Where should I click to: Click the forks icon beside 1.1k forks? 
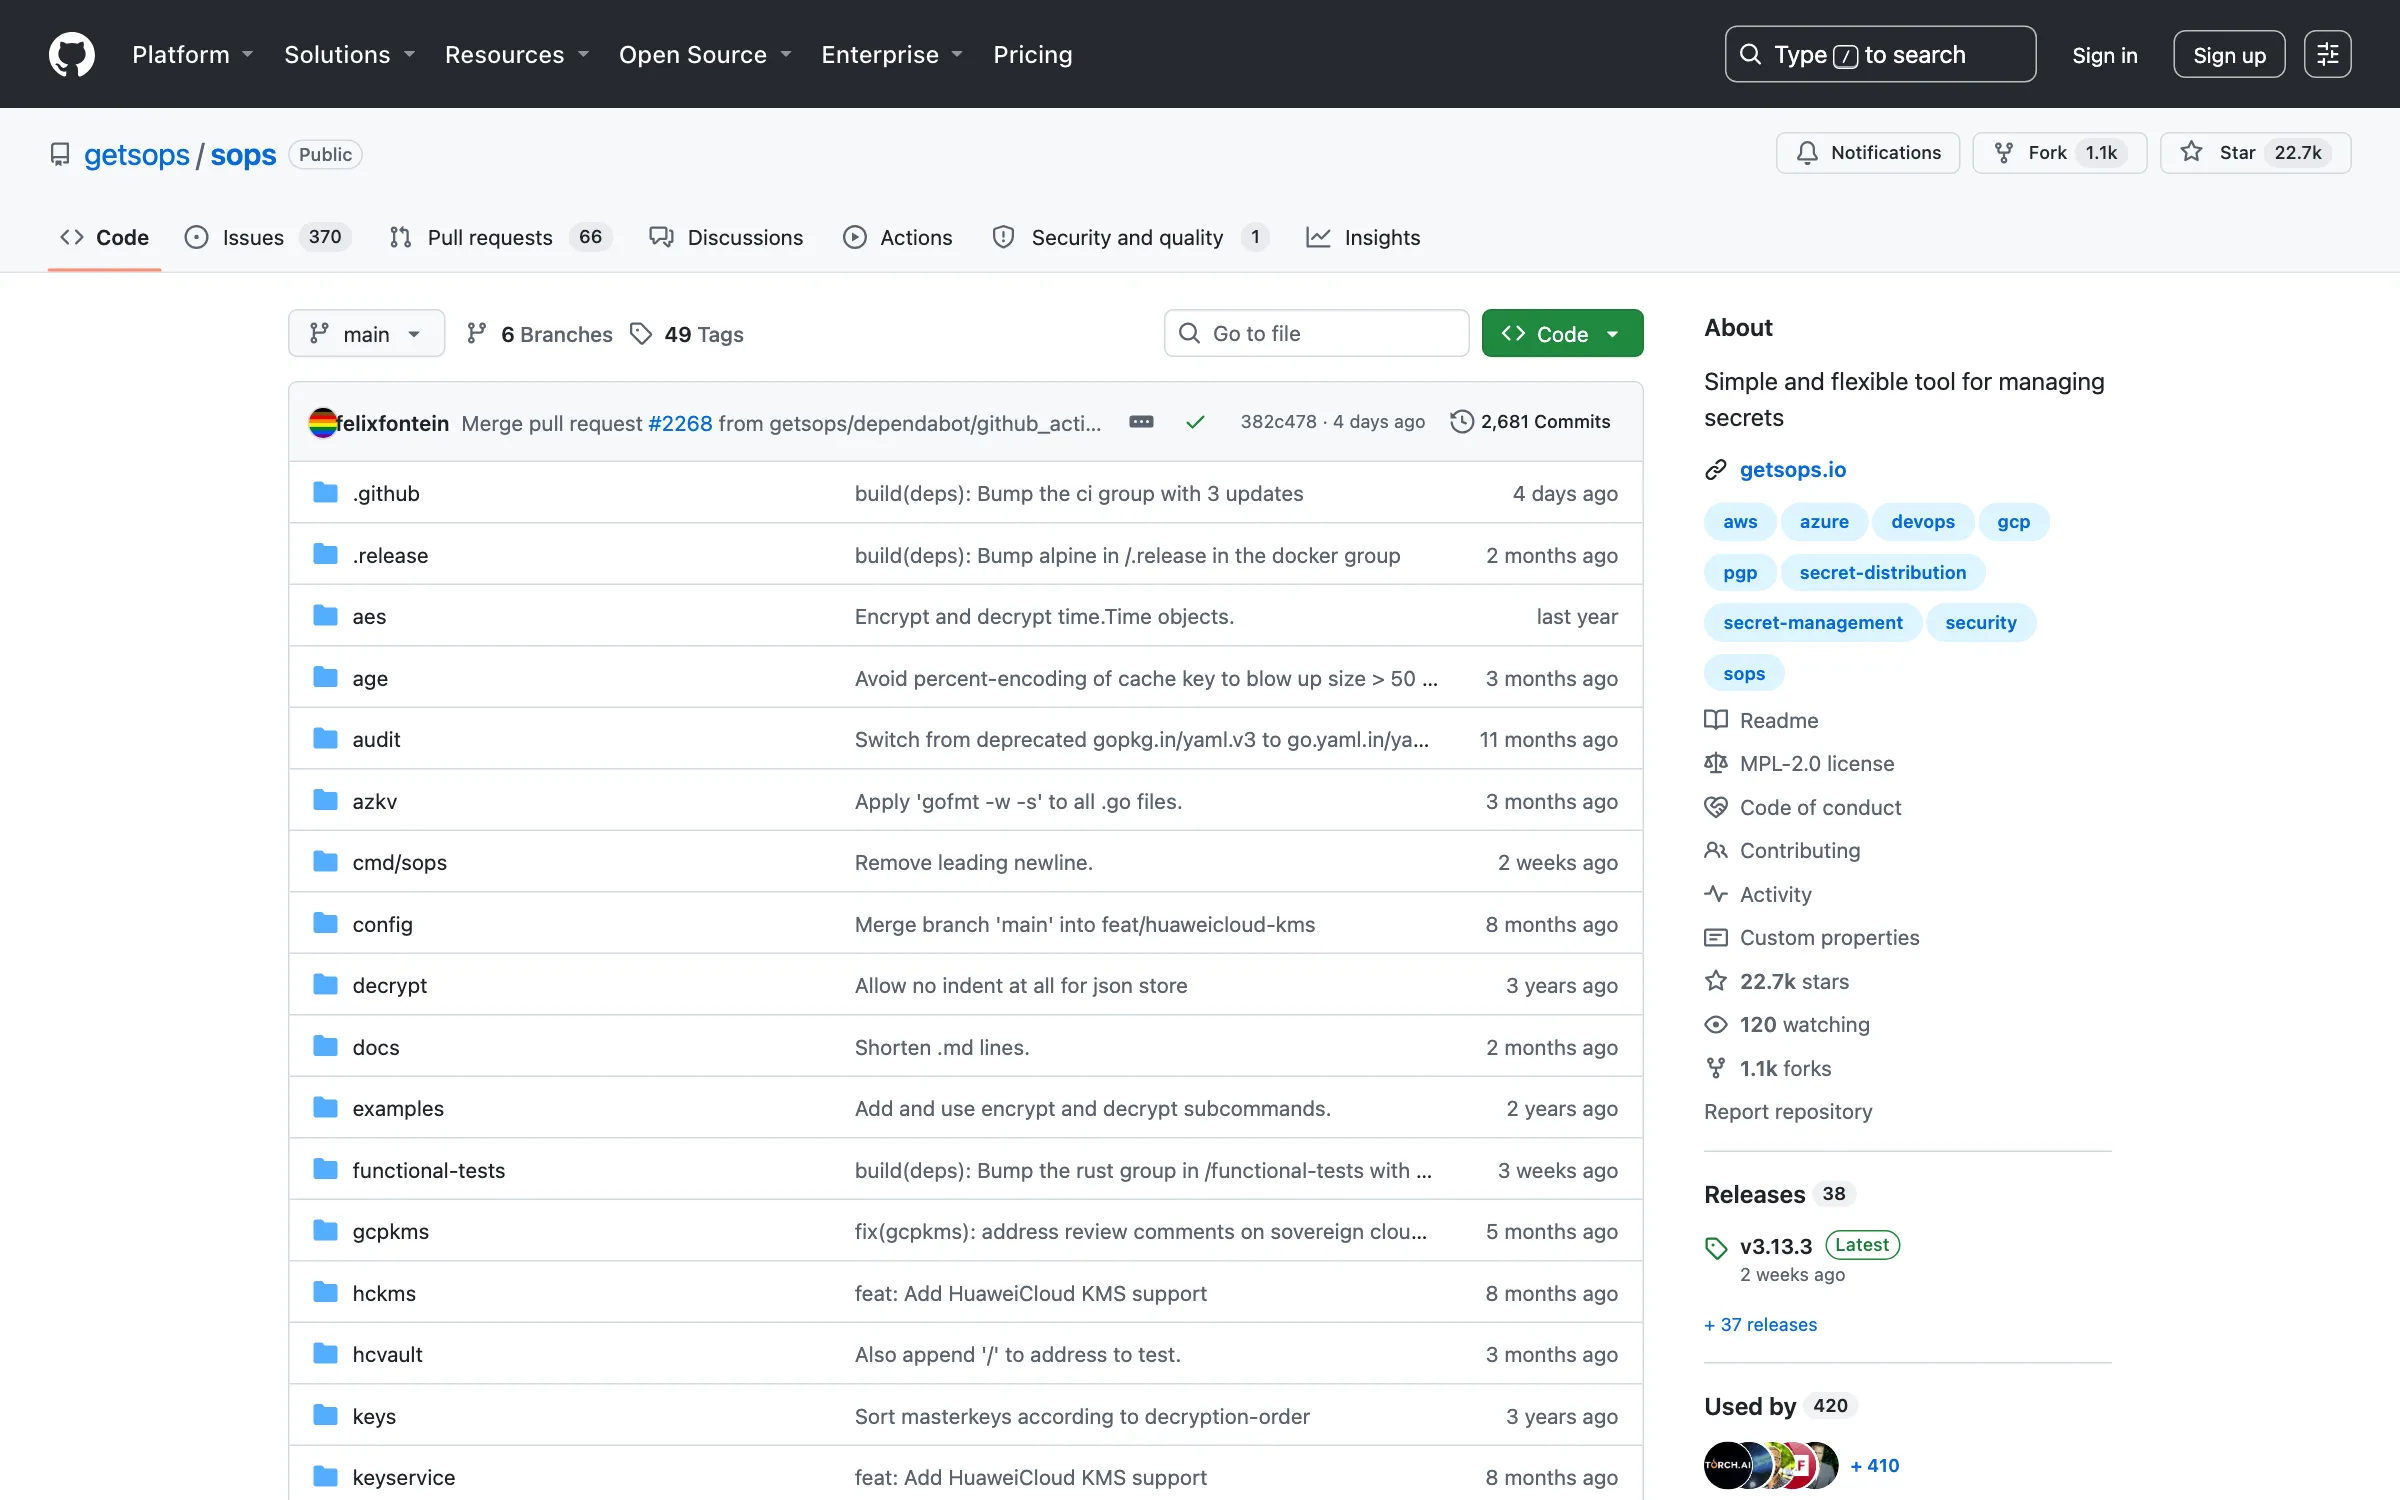[1716, 1068]
